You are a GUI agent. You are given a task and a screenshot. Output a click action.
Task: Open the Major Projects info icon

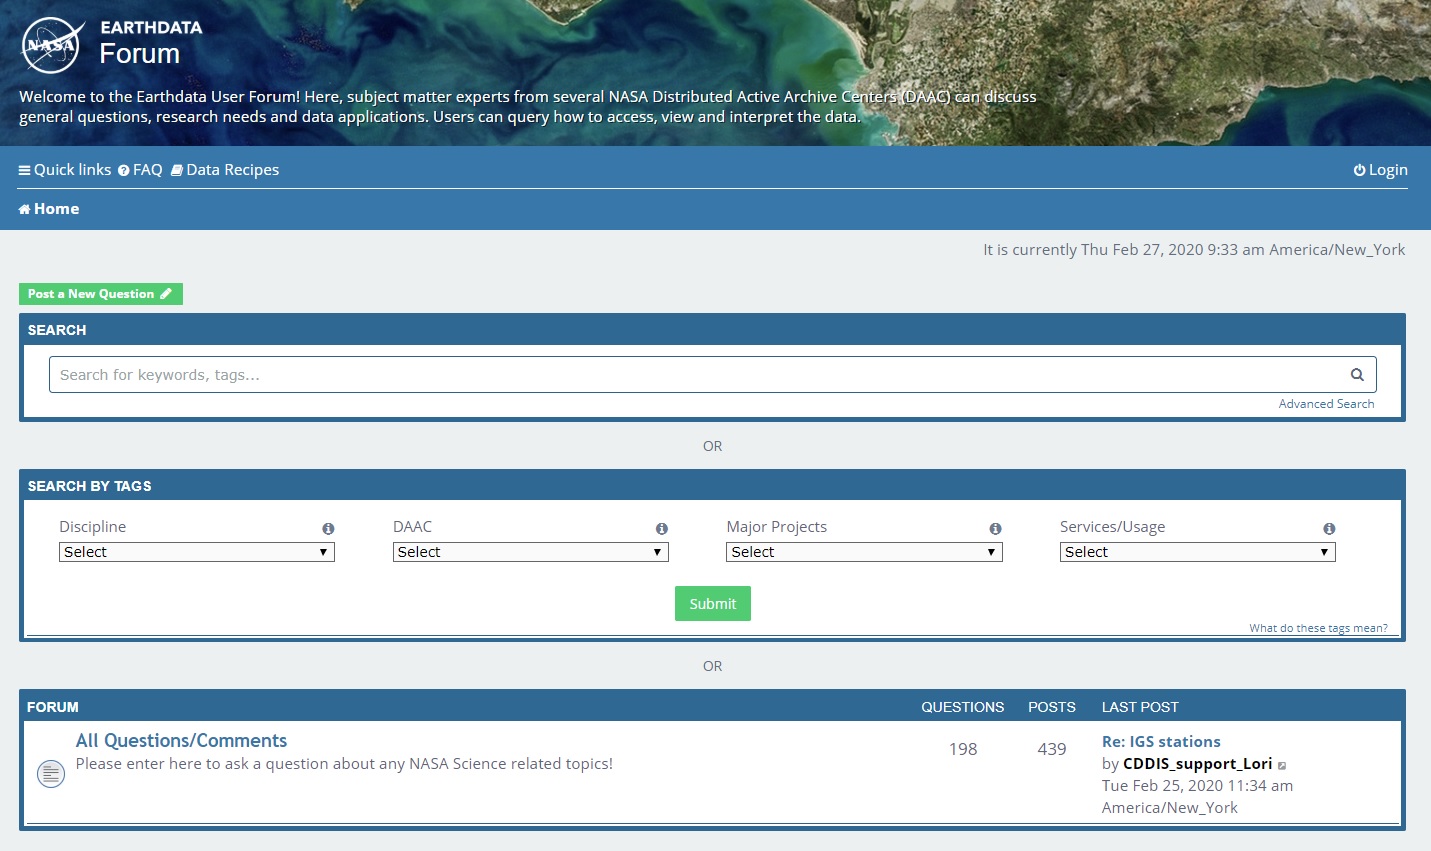pos(995,528)
